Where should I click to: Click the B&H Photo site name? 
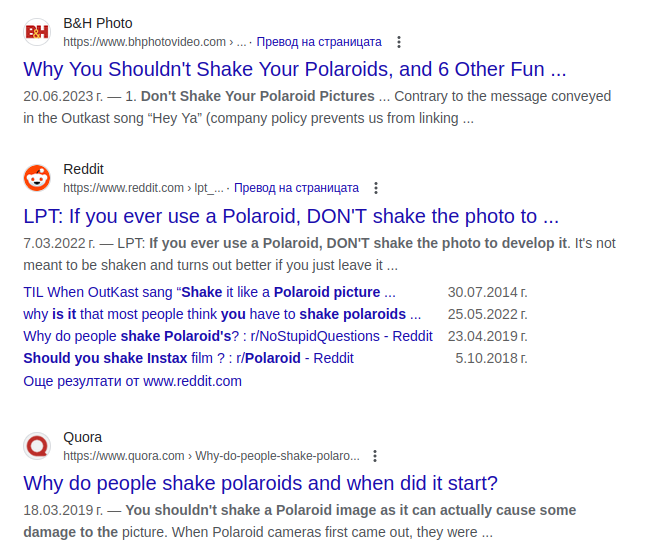(x=97, y=23)
